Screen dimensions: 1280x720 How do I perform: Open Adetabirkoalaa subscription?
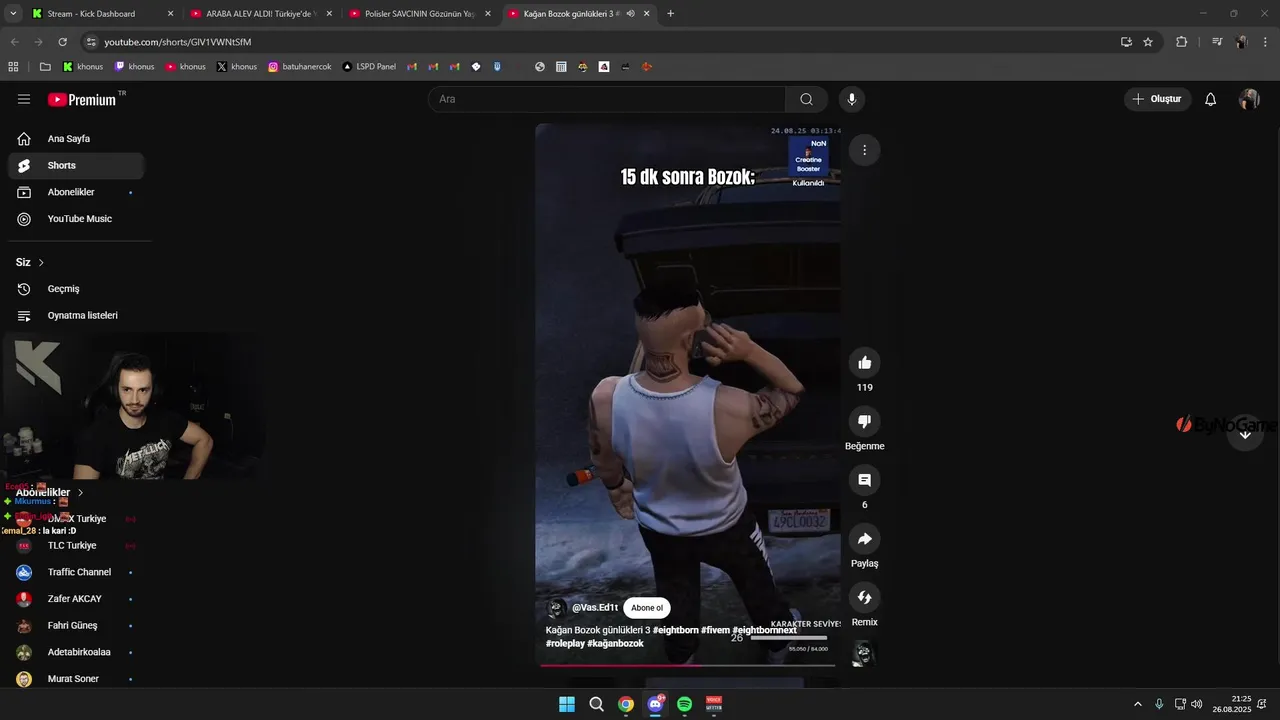76,652
